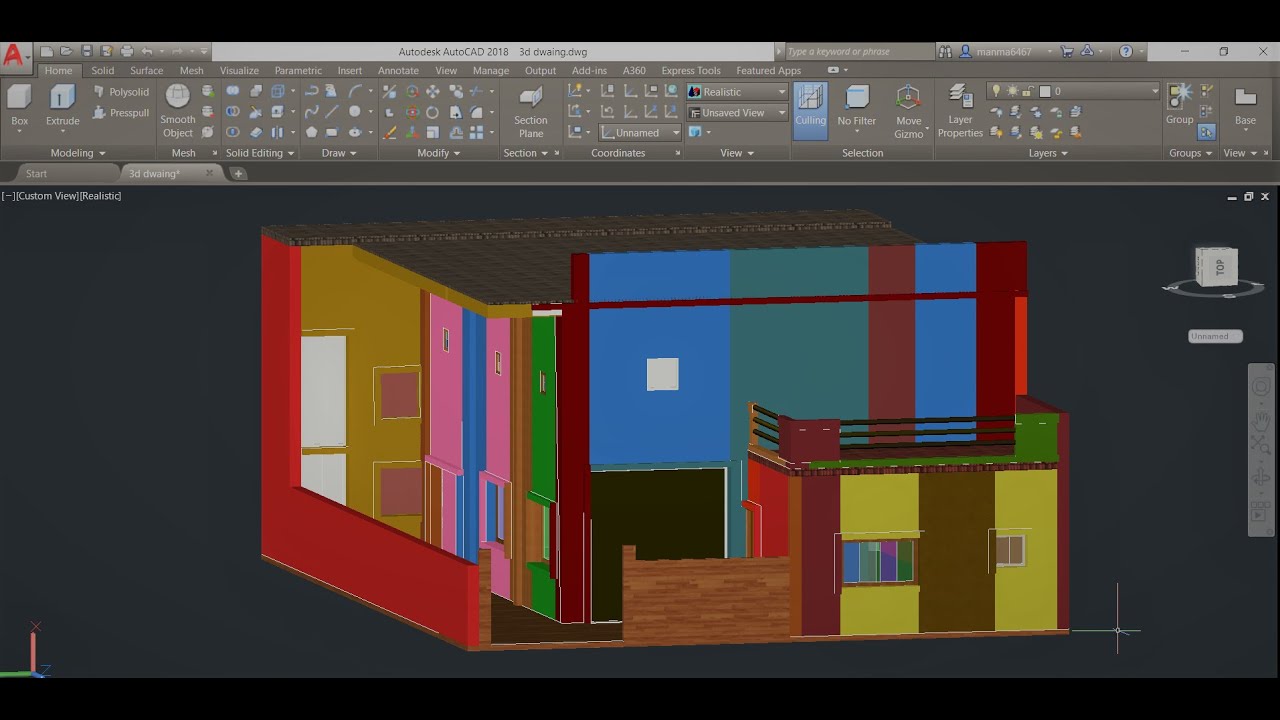Switch to the Solid ribbon tab
The height and width of the screenshot is (720, 1280).
point(103,70)
